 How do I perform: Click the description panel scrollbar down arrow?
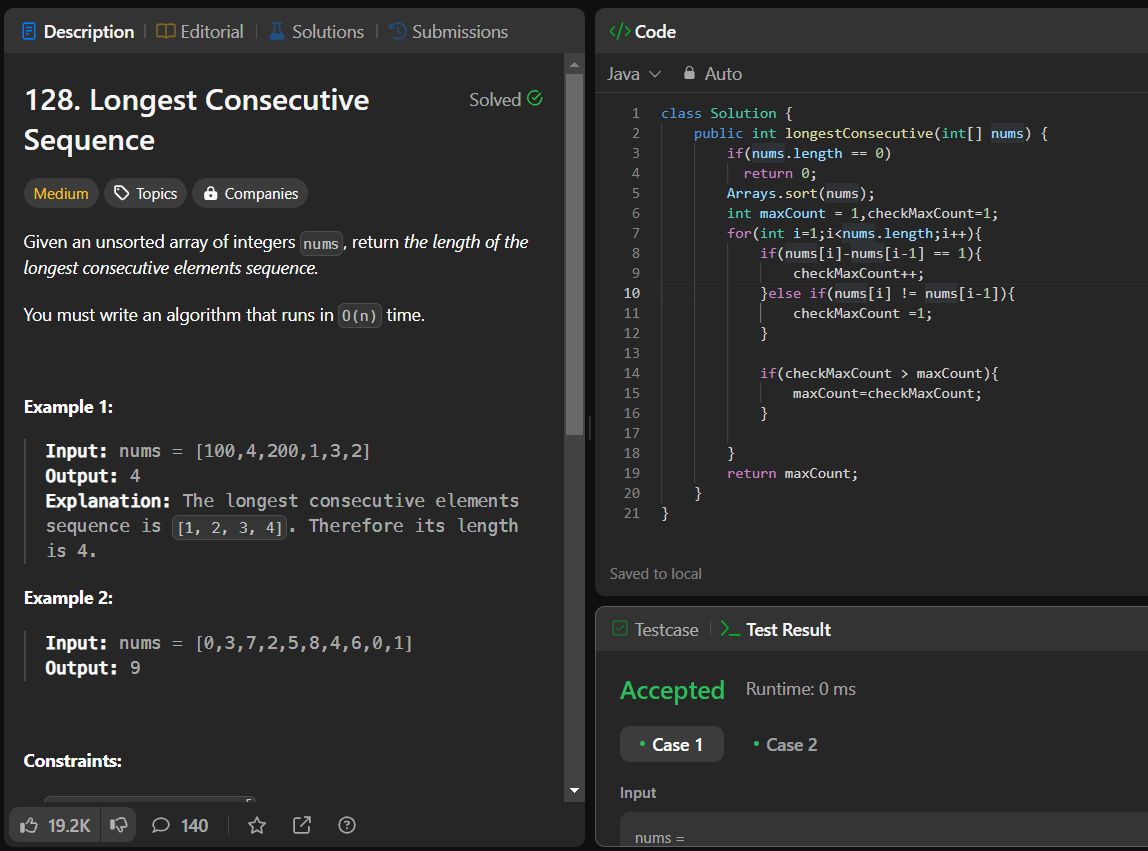click(x=574, y=790)
